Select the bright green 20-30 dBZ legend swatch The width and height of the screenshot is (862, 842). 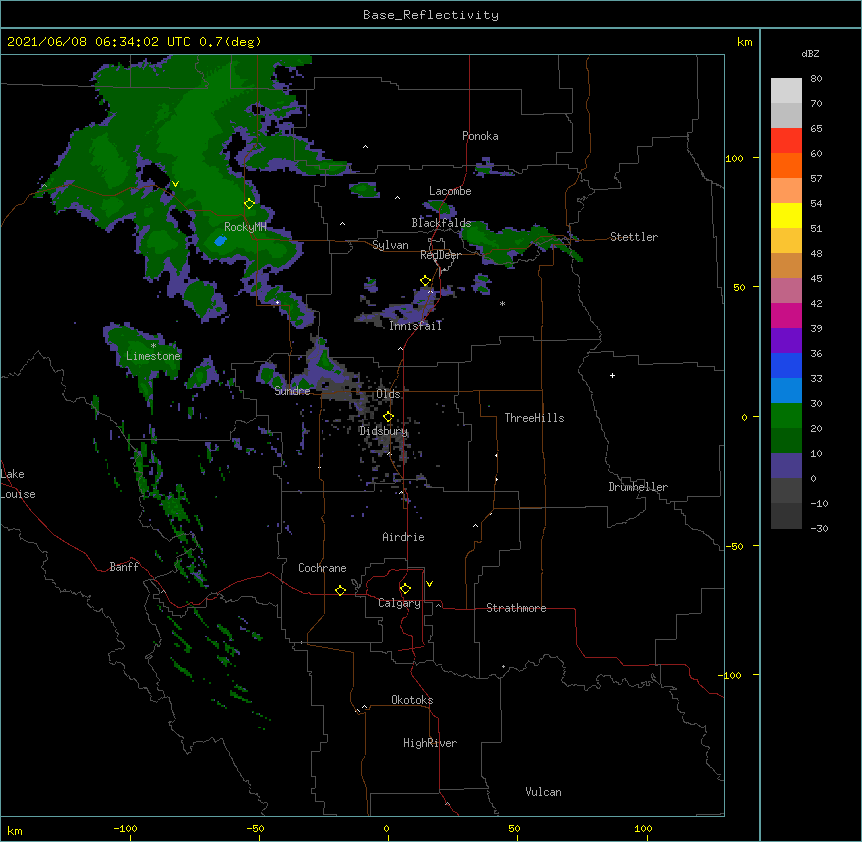tap(786, 416)
